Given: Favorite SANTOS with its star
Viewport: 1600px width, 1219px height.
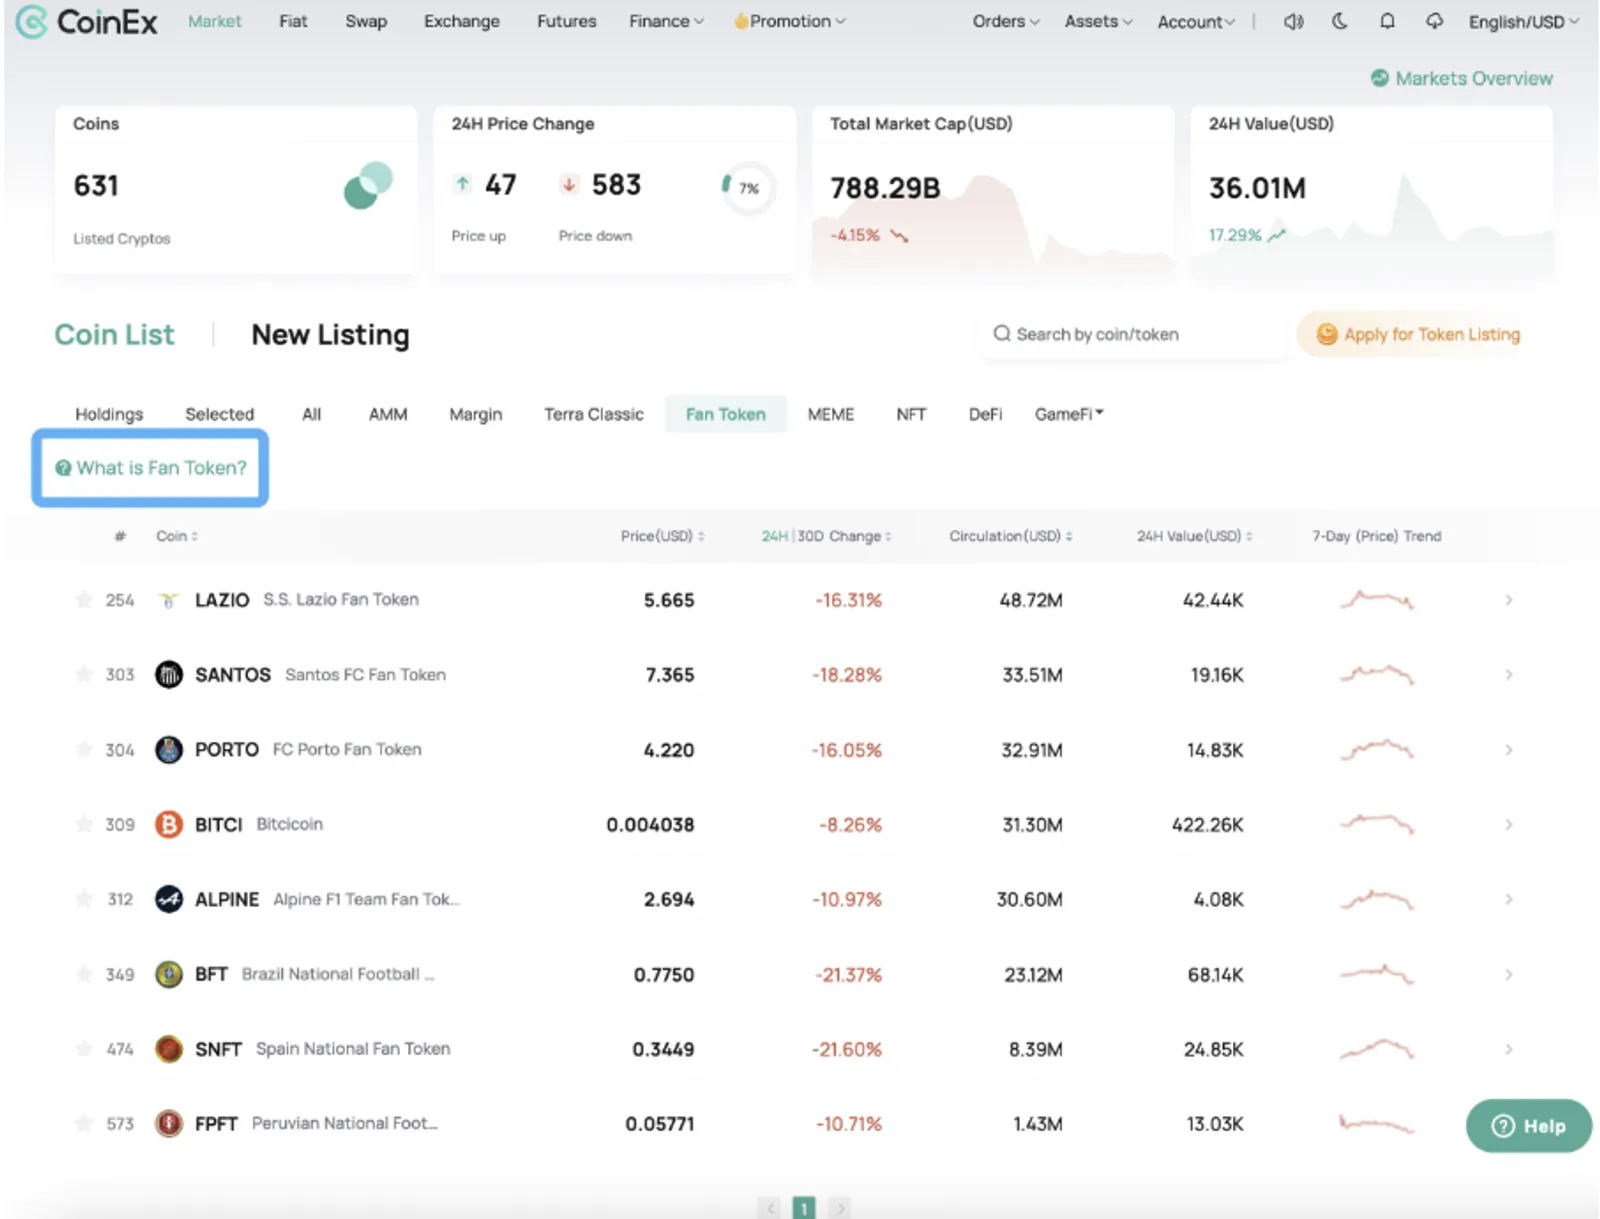Looking at the screenshot, I should 84,674.
